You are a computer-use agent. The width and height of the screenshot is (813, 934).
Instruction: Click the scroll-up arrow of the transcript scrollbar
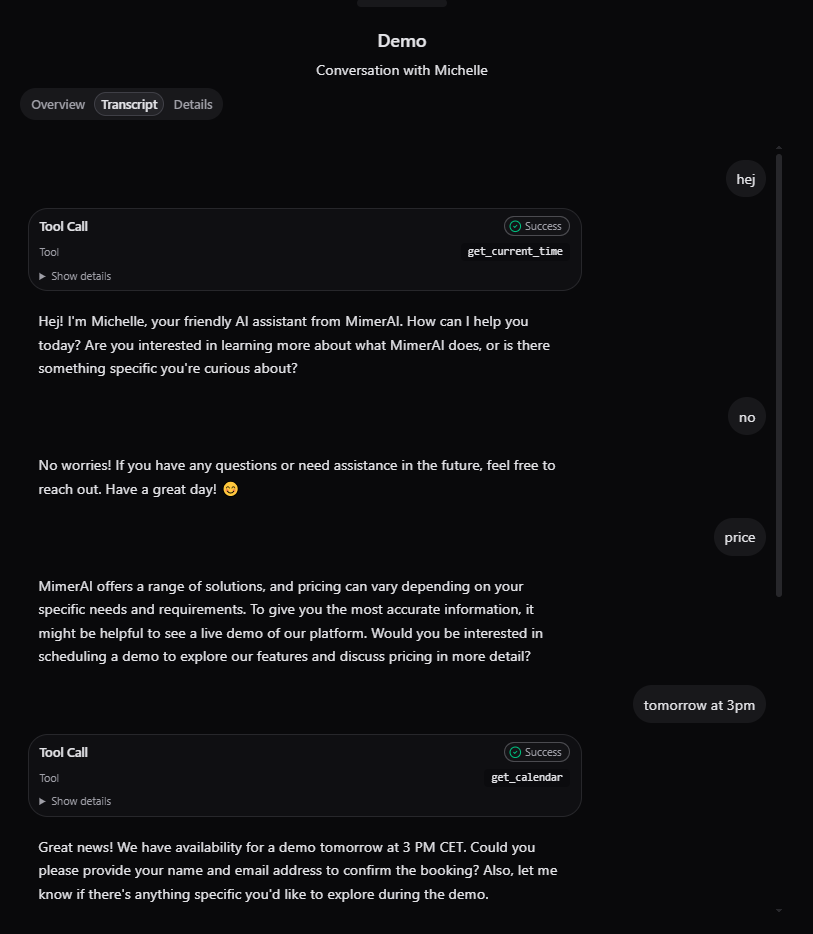[779, 149]
